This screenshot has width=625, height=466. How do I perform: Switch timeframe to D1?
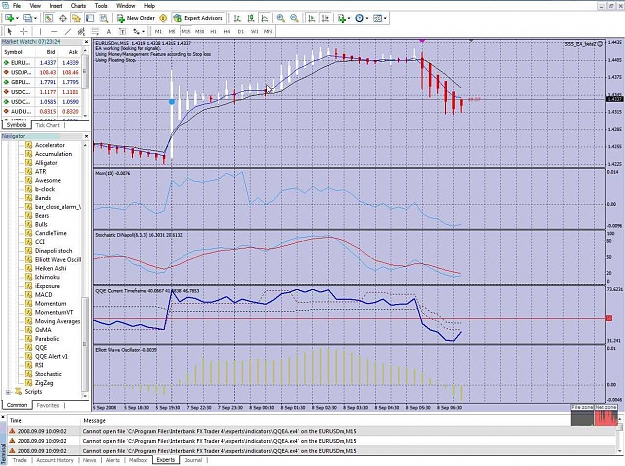(241, 31)
